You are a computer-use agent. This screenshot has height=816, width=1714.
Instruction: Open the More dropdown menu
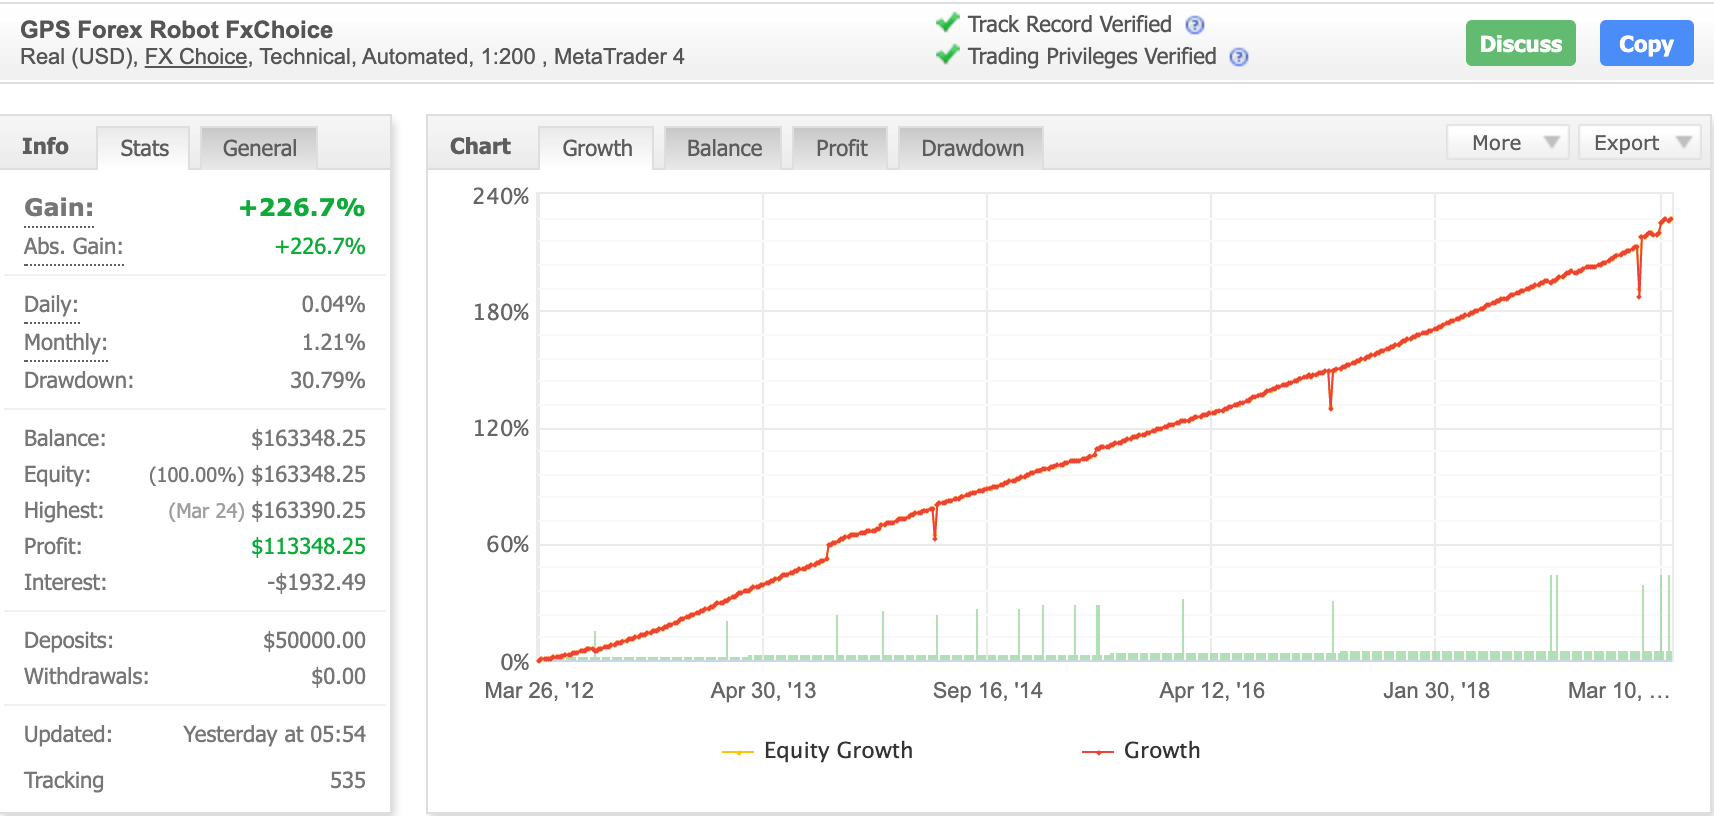tap(1507, 143)
